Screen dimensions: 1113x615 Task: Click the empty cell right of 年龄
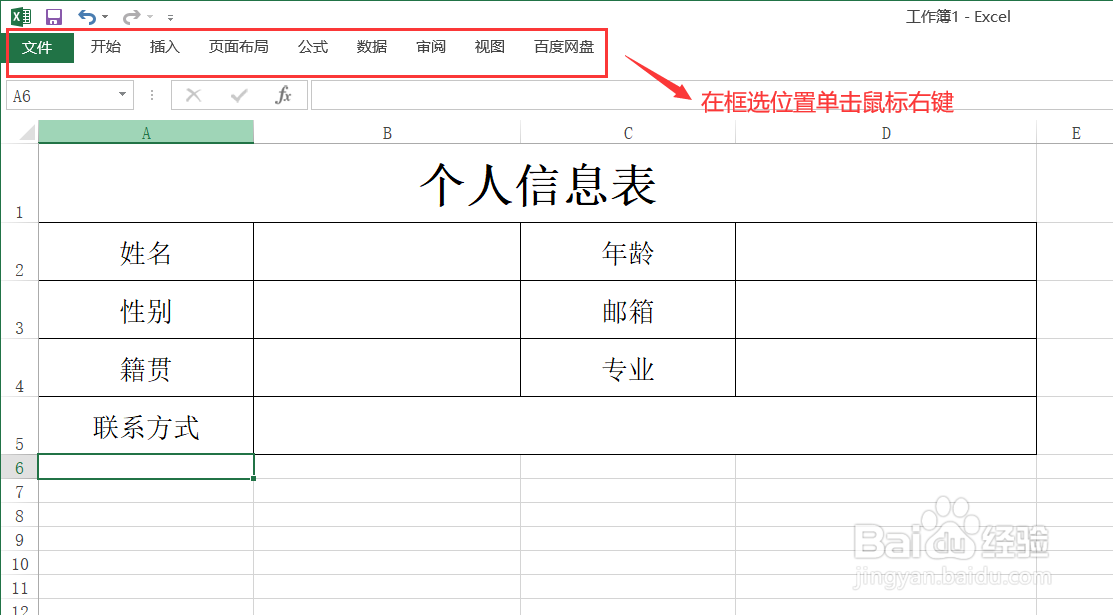(x=886, y=251)
